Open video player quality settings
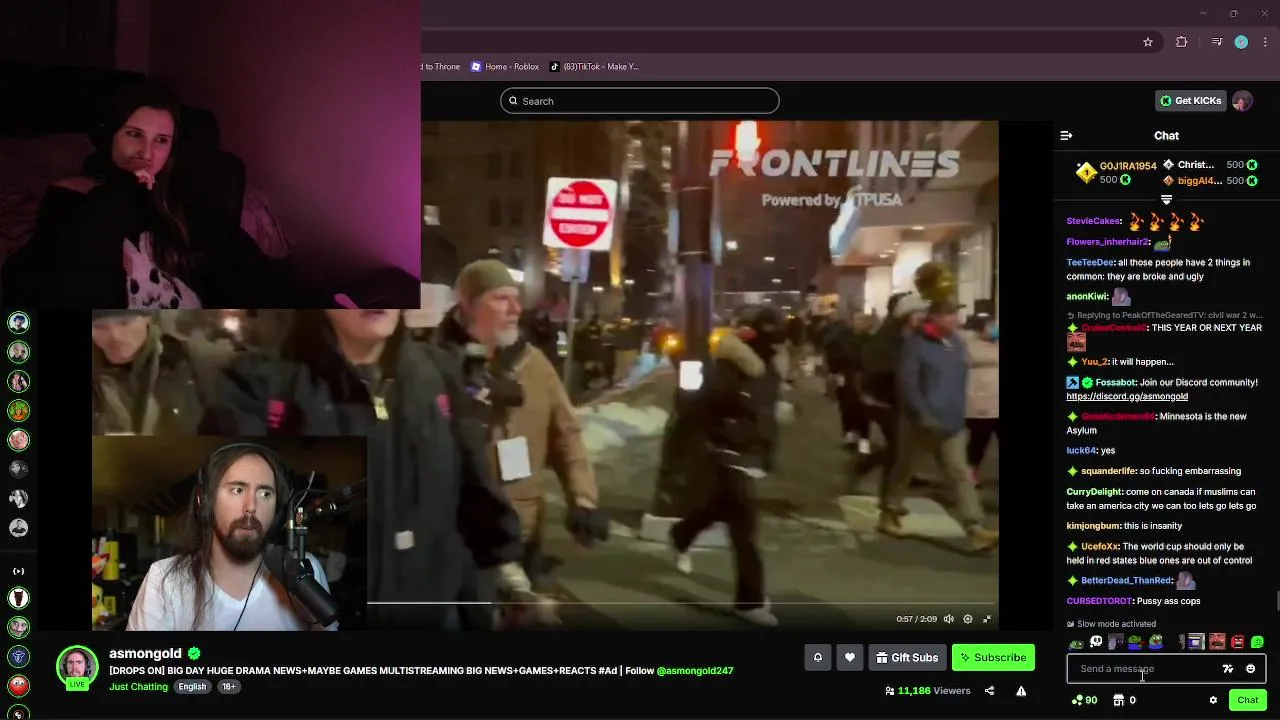The image size is (1280, 720). [x=967, y=619]
